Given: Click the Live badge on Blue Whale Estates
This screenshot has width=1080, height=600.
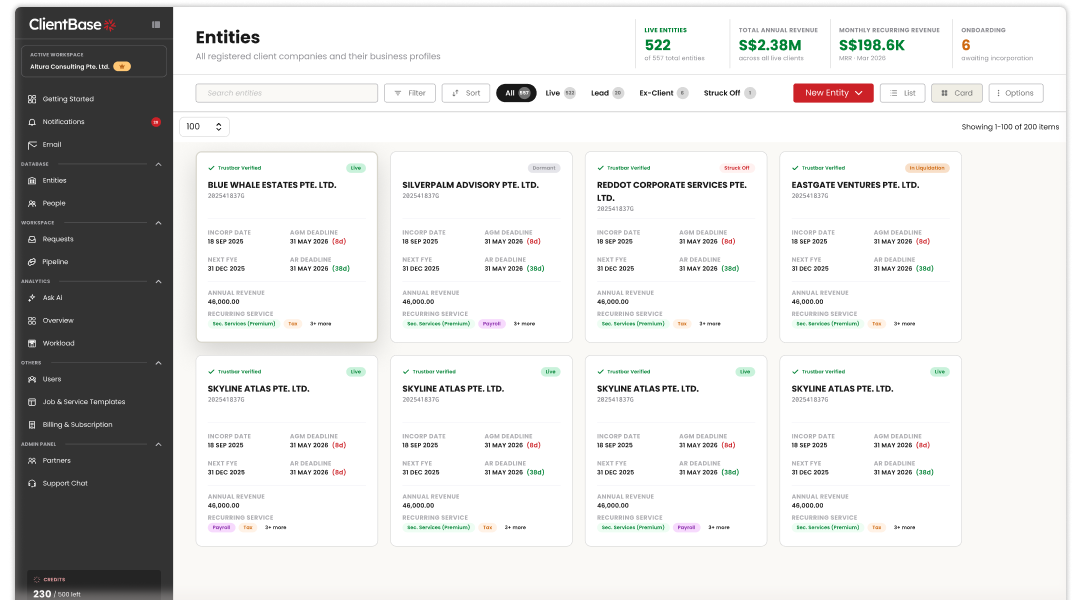Looking at the screenshot, I should [x=355, y=168].
